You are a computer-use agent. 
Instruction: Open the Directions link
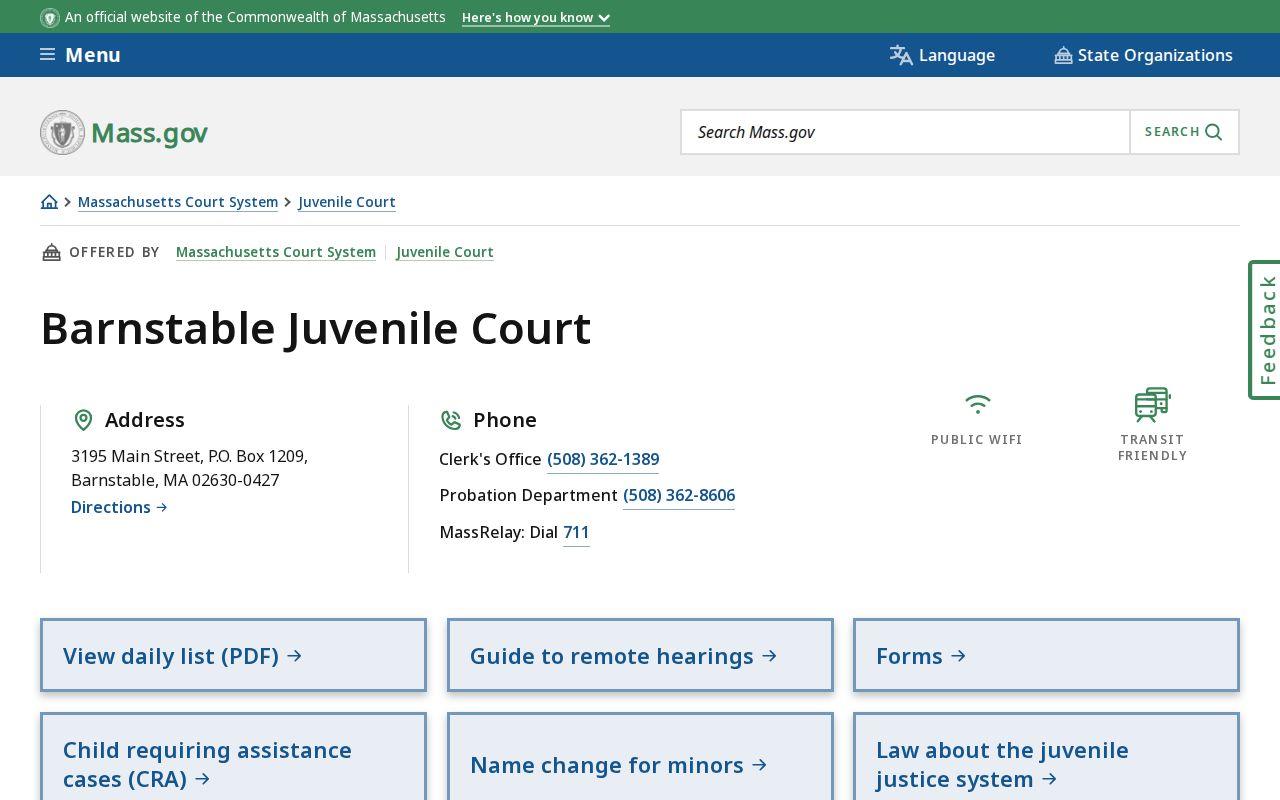point(119,507)
